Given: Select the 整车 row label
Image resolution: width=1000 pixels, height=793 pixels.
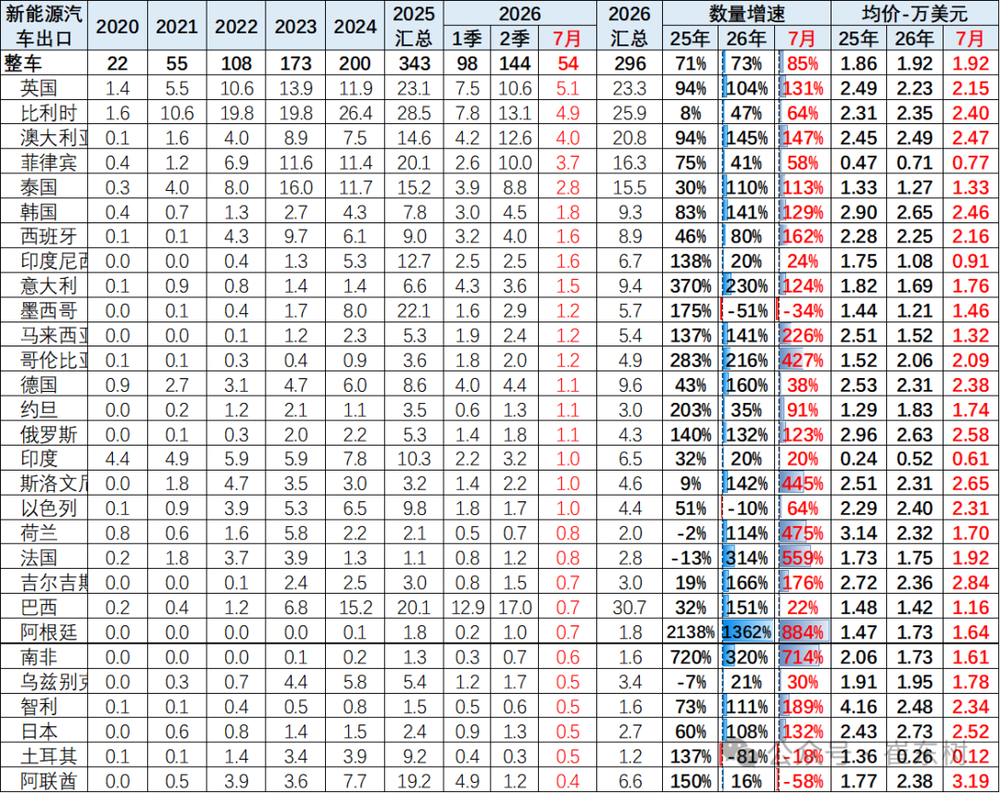Looking at the screenshot, I should click(22, 64).
